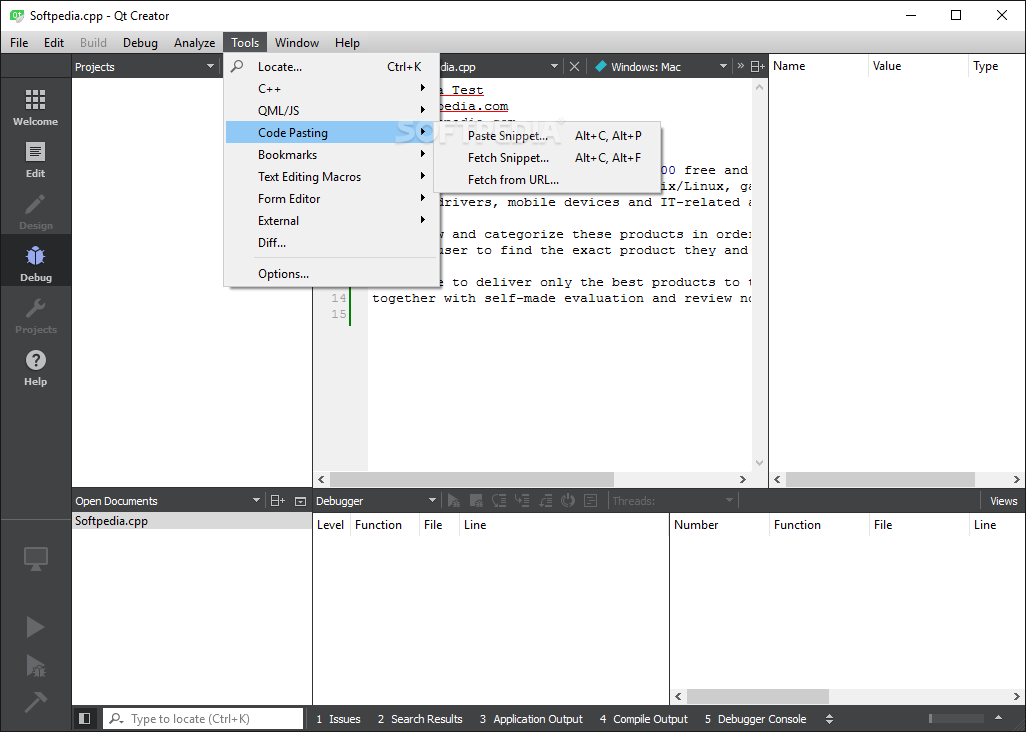Expand the C++ submenu
Image resolution: width=1026 pixels, height=732 pixels.
pos(332,88)
